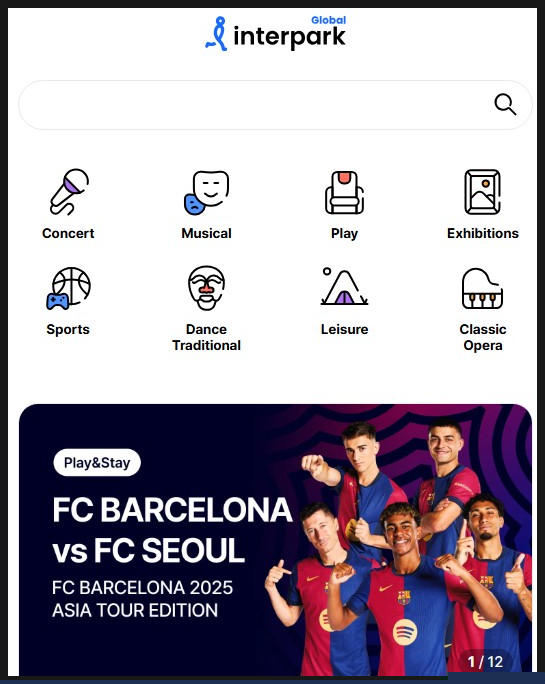Click the Concert text label
The image size is (545, 684).
68,233
